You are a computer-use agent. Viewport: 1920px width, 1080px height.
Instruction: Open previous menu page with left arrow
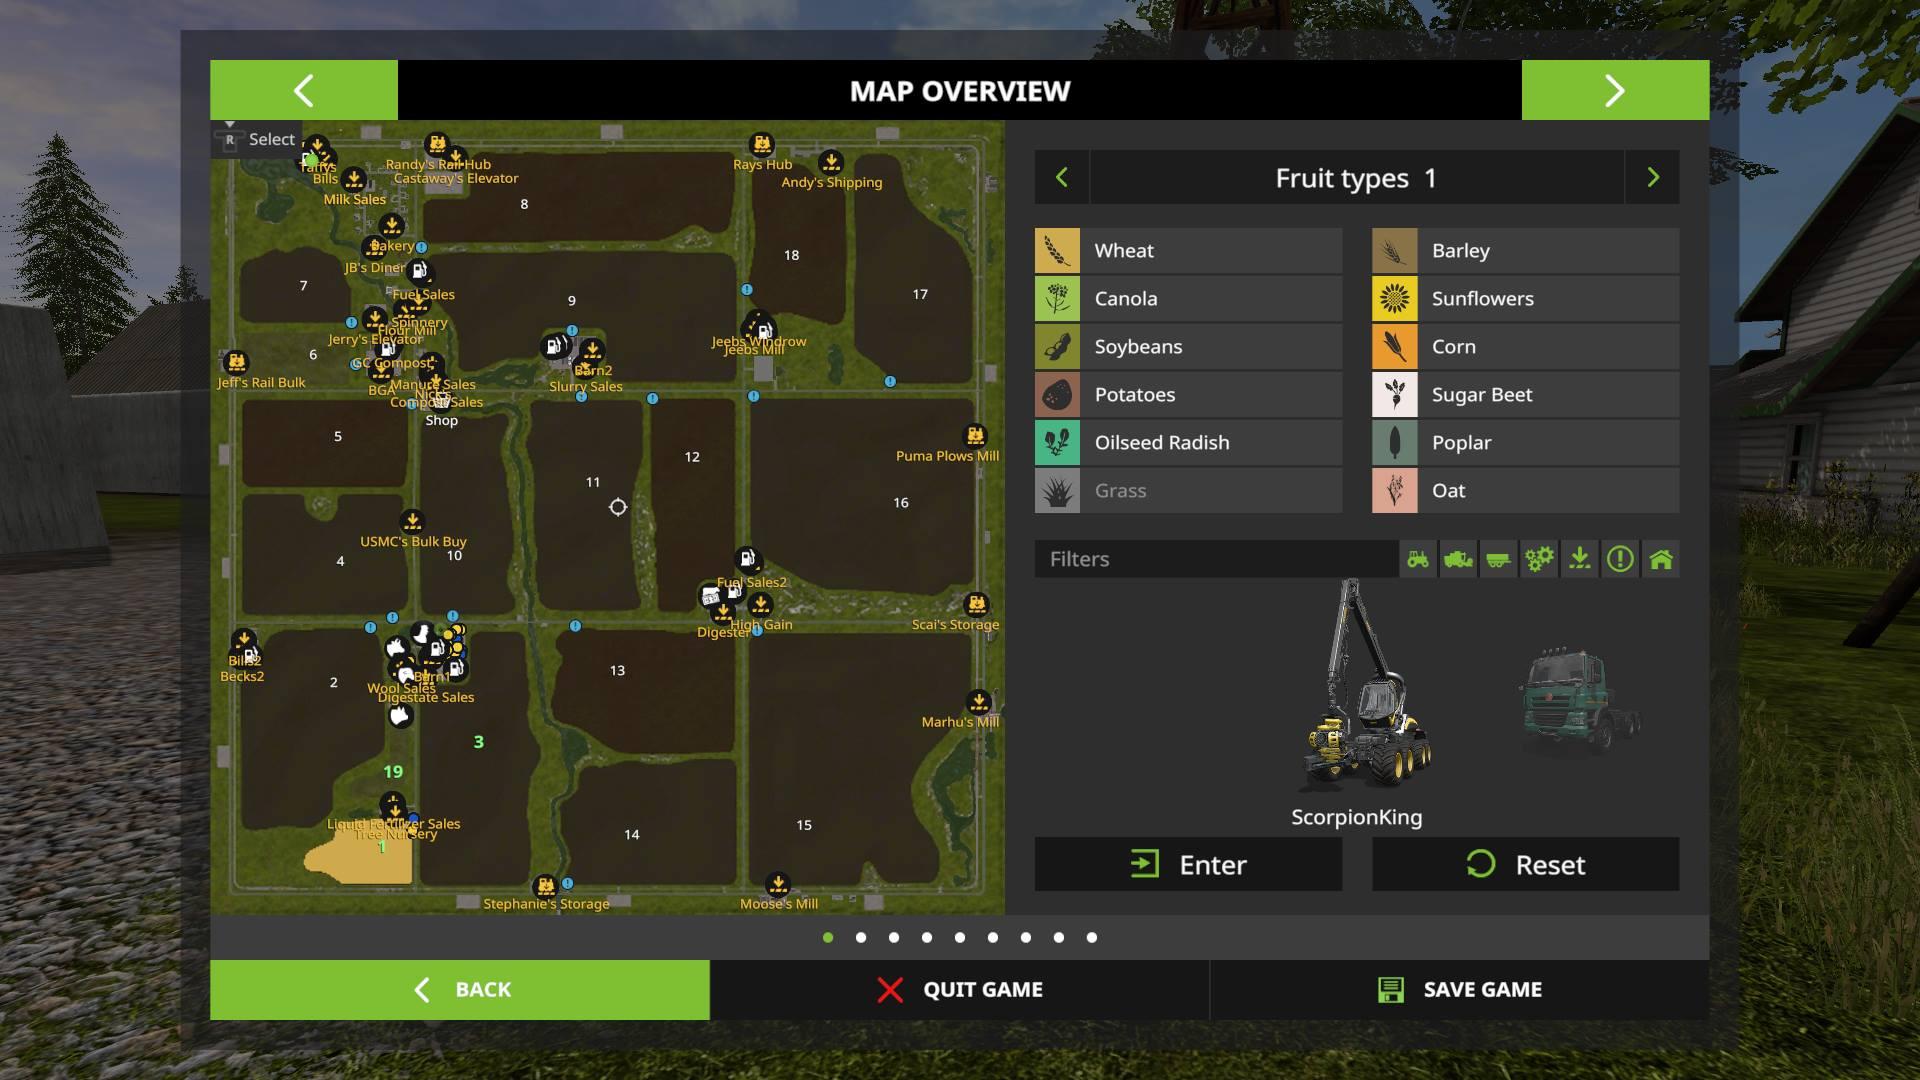click(x=304, y=90)
